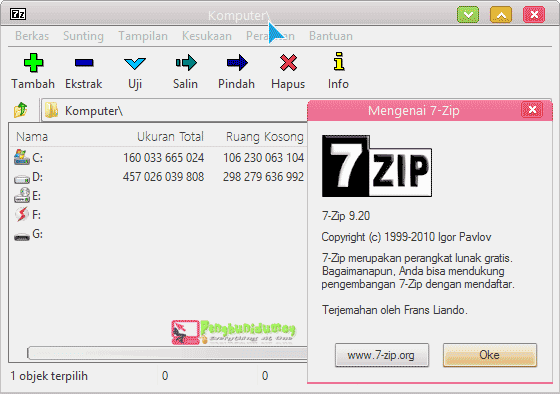Screen dimensions: 560x394
Task: Choose the Pindah move arrow icon
Action: (x=237, y=63)
